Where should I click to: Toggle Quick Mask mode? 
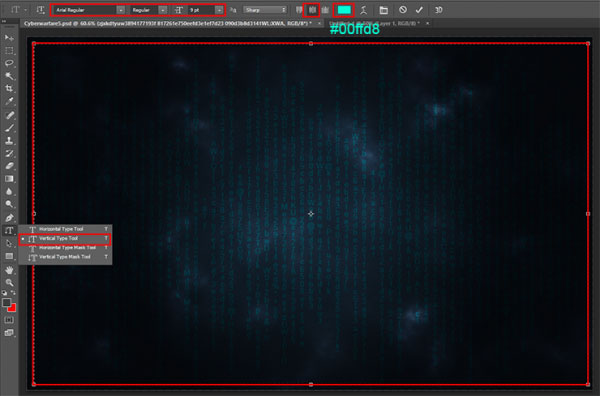9,320
